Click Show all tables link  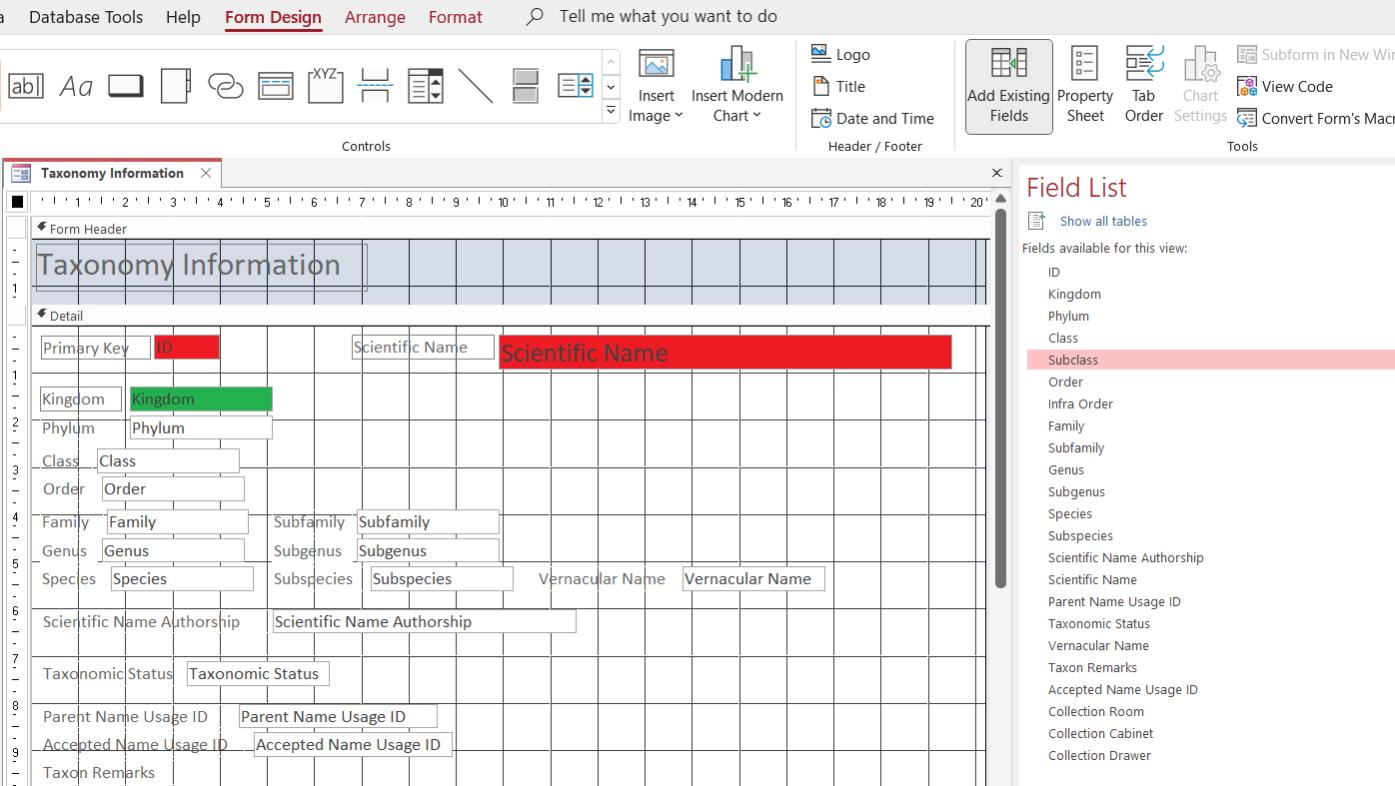point(1103,221)
